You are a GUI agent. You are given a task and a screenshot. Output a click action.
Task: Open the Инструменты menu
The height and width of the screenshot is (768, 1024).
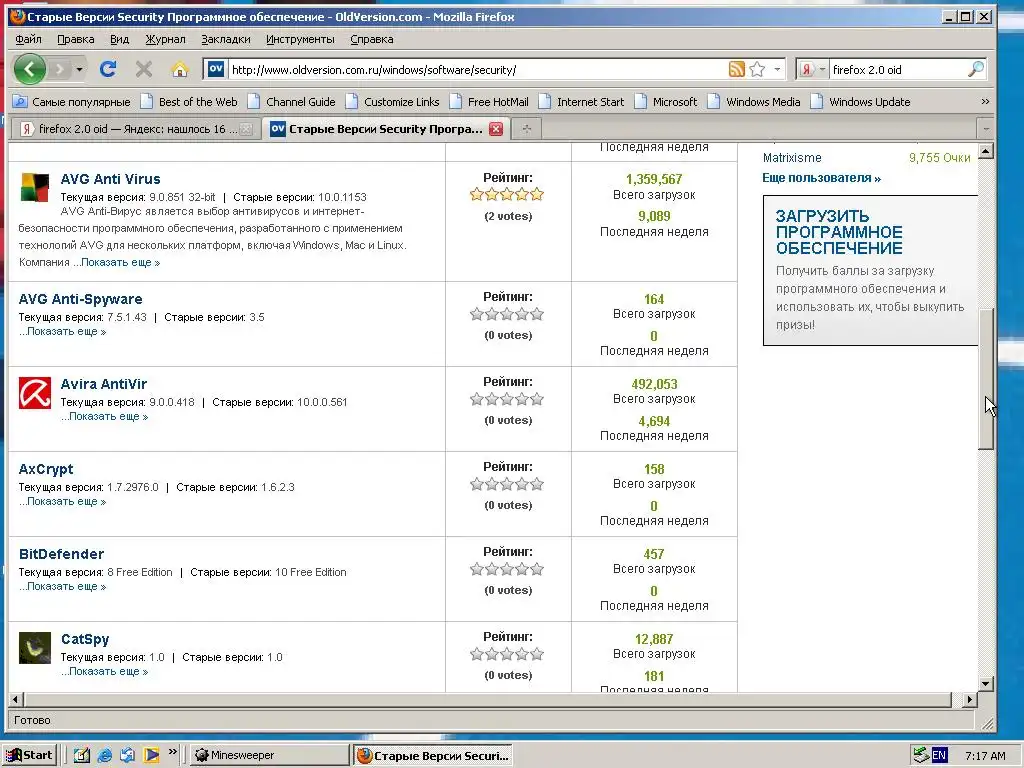(300, 39)
